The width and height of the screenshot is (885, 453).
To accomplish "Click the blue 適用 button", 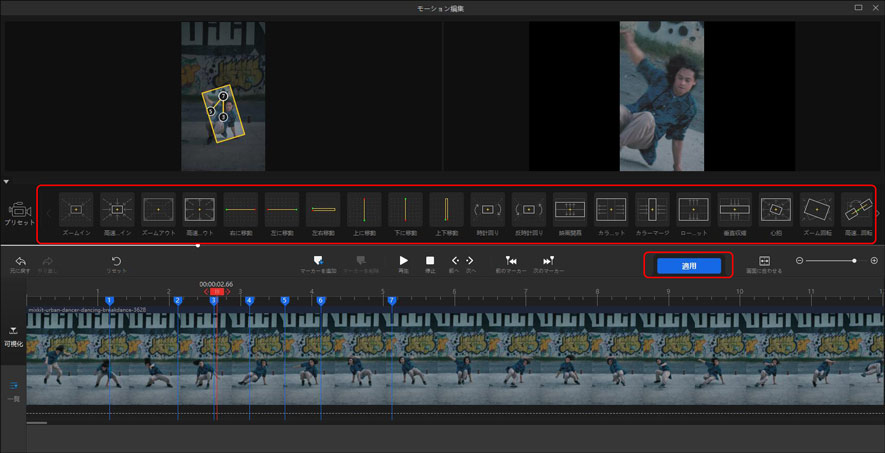I will click(x=688, y=266).
